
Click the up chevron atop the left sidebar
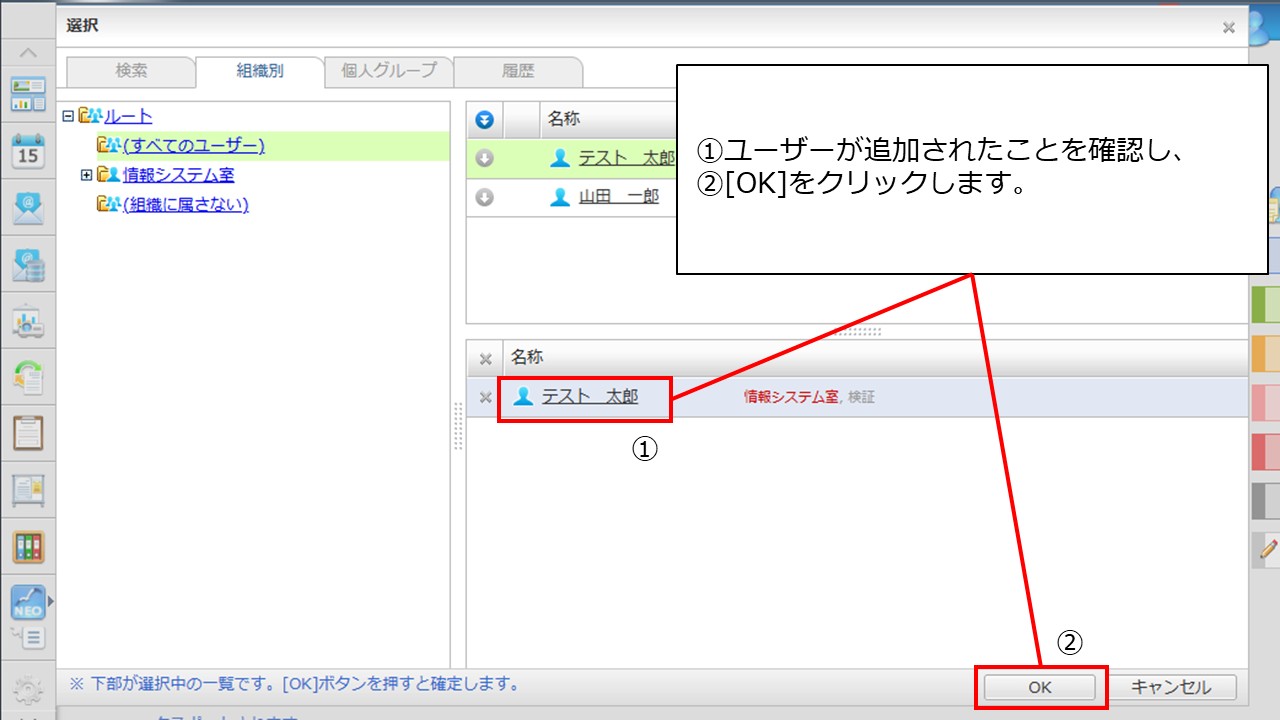click(x=29, y=52)
